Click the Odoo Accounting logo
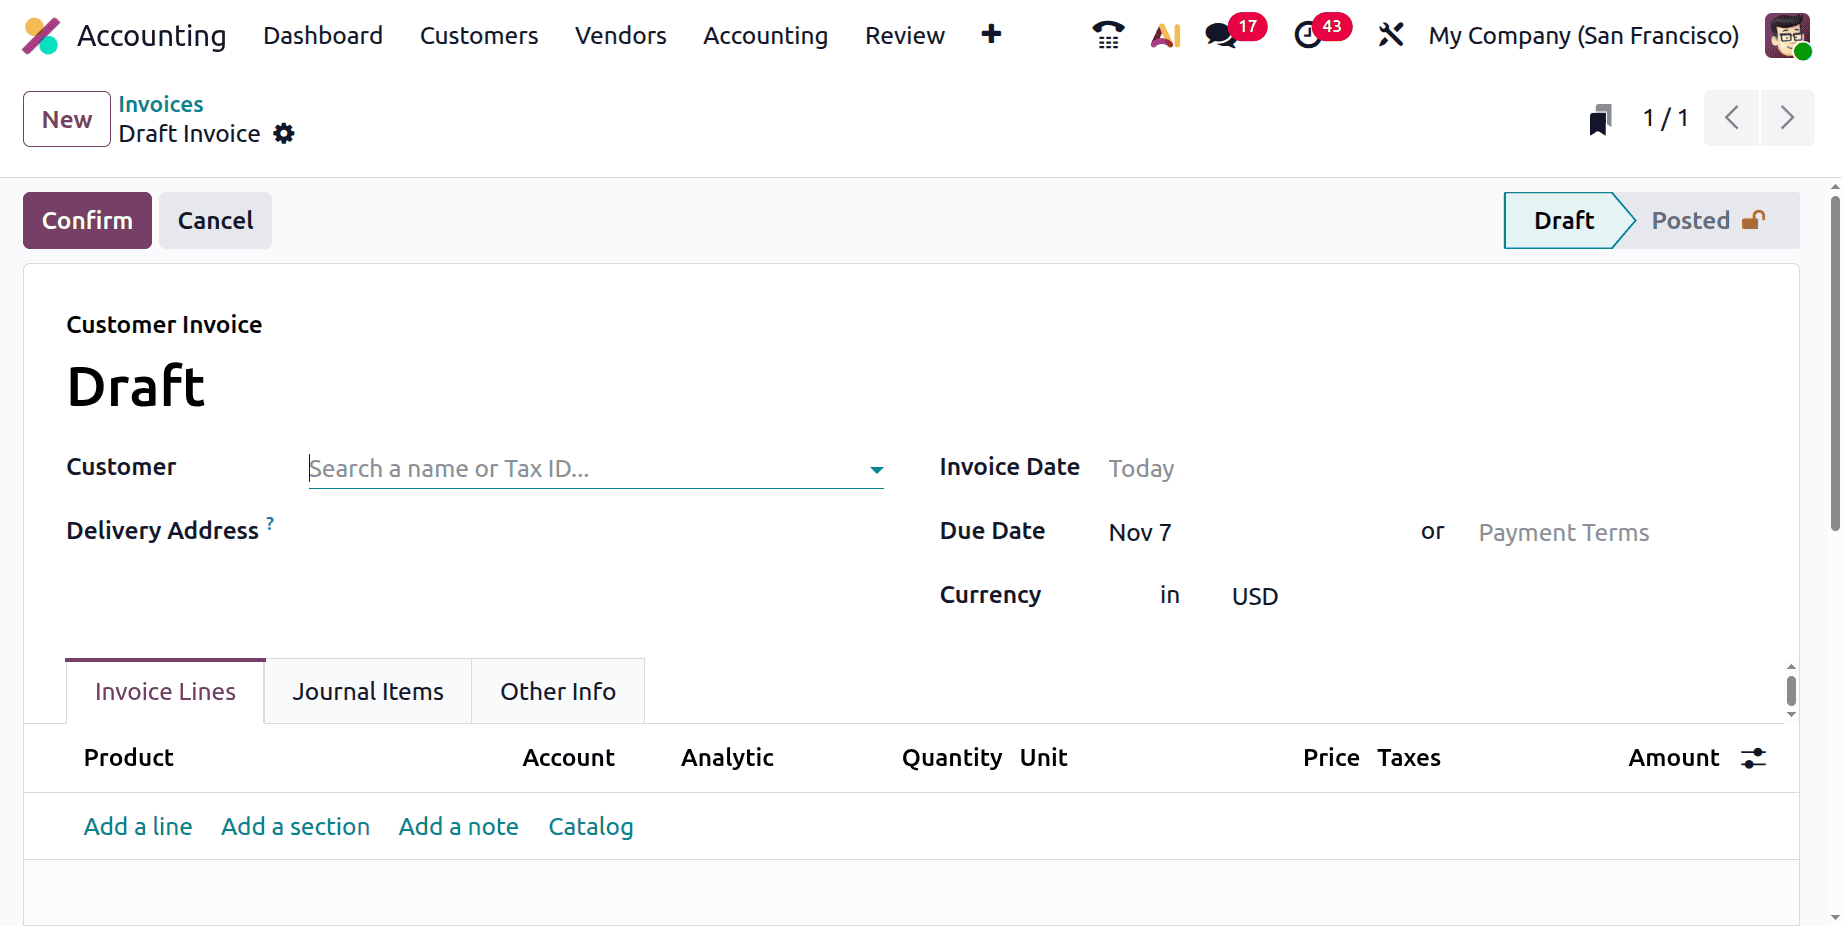 [x=41, y=34]
